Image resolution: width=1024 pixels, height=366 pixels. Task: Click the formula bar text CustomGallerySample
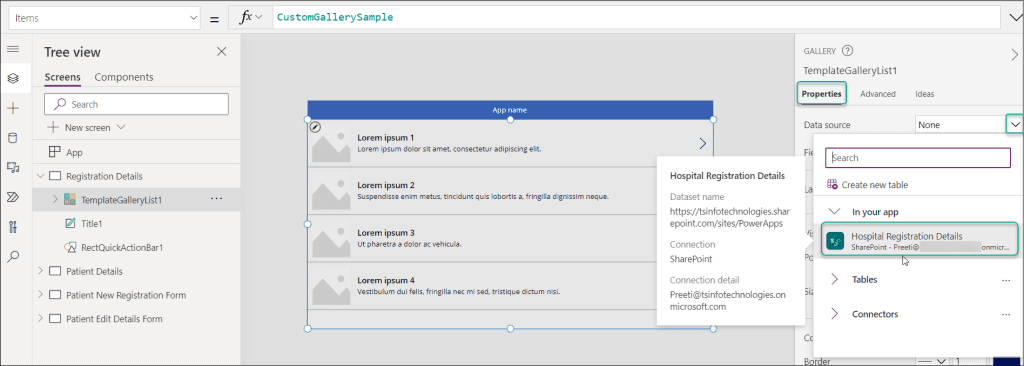click(x=334, y=18)
